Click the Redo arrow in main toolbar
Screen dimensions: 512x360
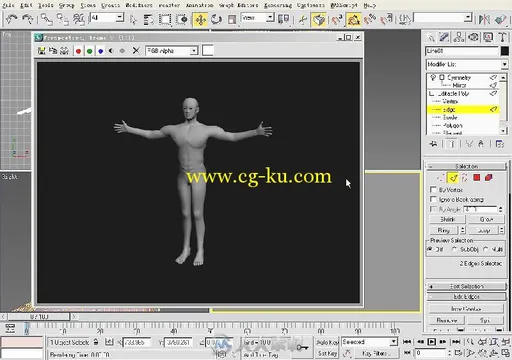point(28,19)
